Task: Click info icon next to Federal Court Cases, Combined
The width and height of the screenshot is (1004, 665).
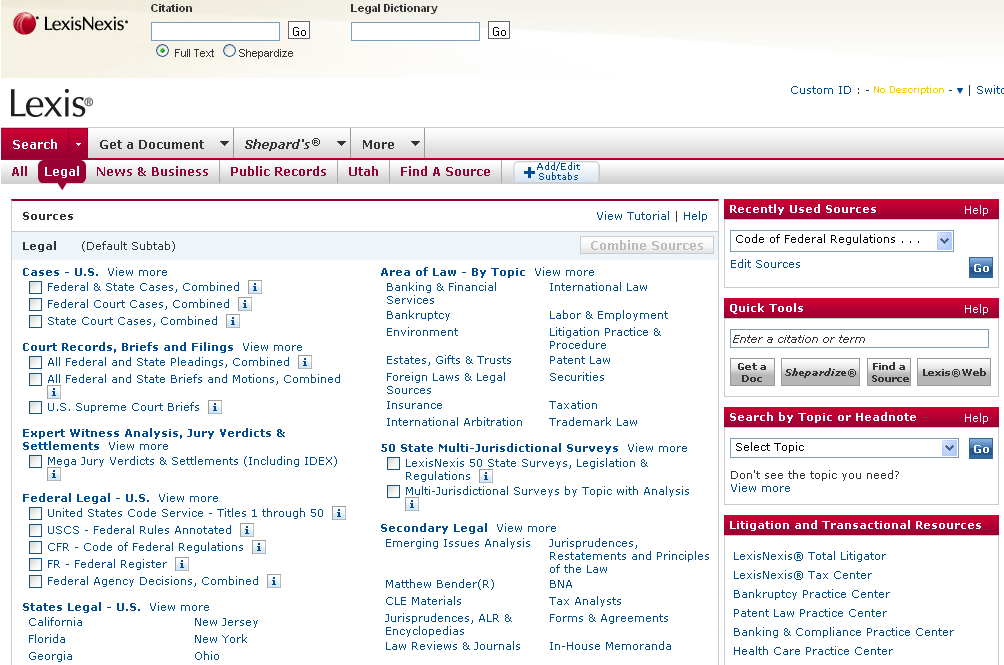Action: click(244, 305)
